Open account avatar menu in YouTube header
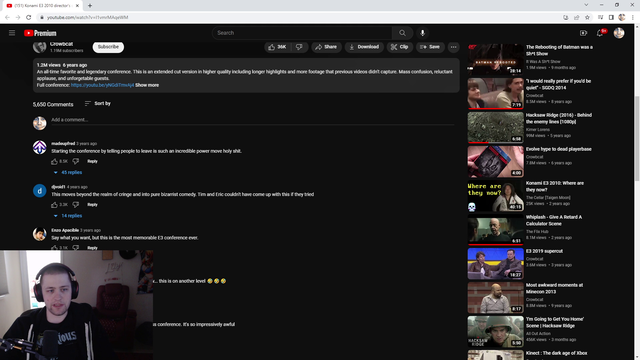Viewport: 640px width, 360px height. tap(619, 33)
